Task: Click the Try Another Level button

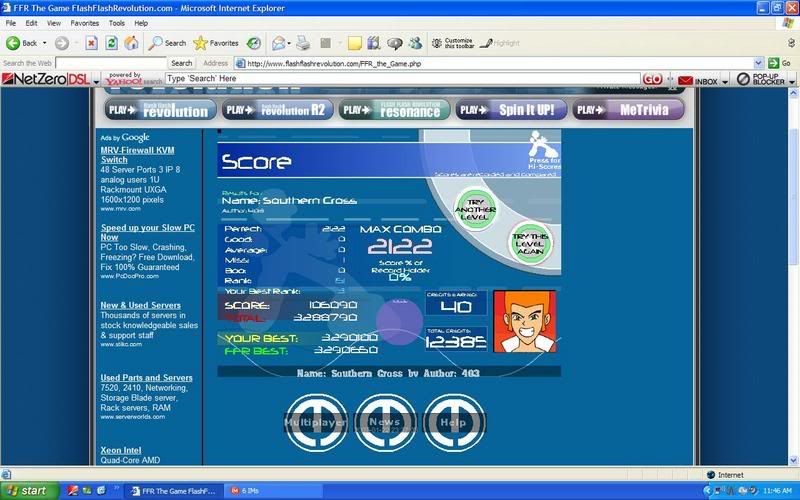Action: 475,207
